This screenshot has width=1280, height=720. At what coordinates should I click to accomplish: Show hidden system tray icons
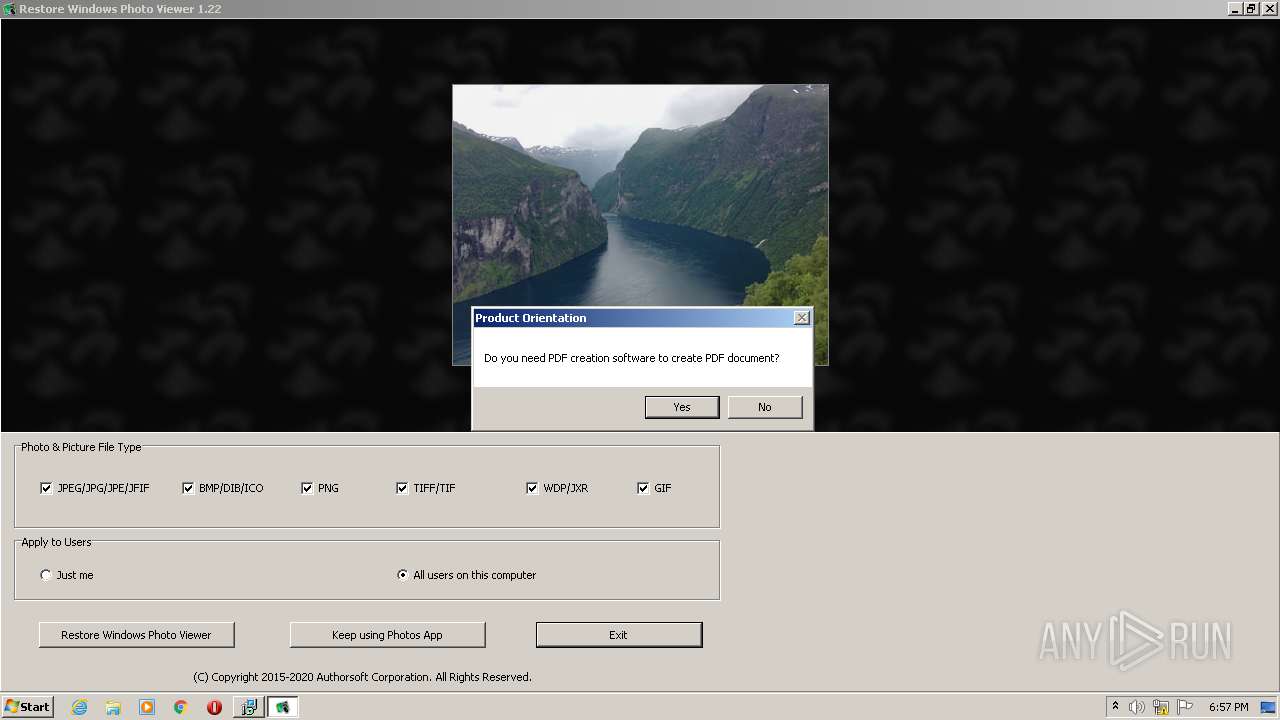click(1115, 706)
